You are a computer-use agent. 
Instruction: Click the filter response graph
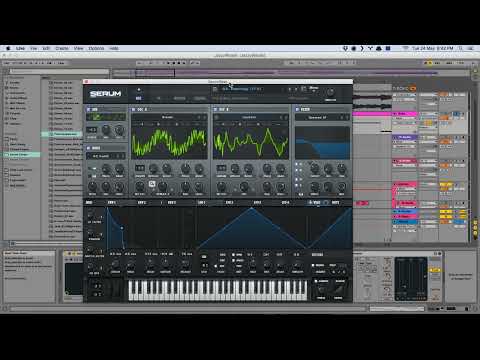click(x=323, y=143)
